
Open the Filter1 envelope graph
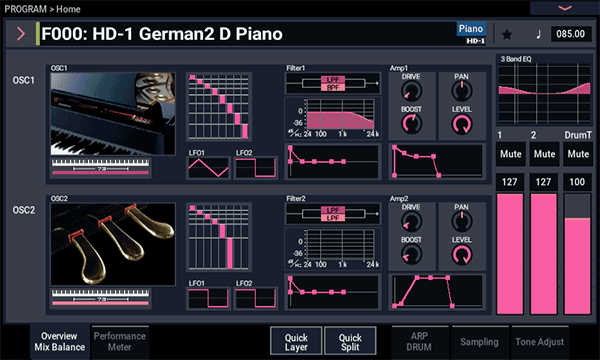pos(333,161)
